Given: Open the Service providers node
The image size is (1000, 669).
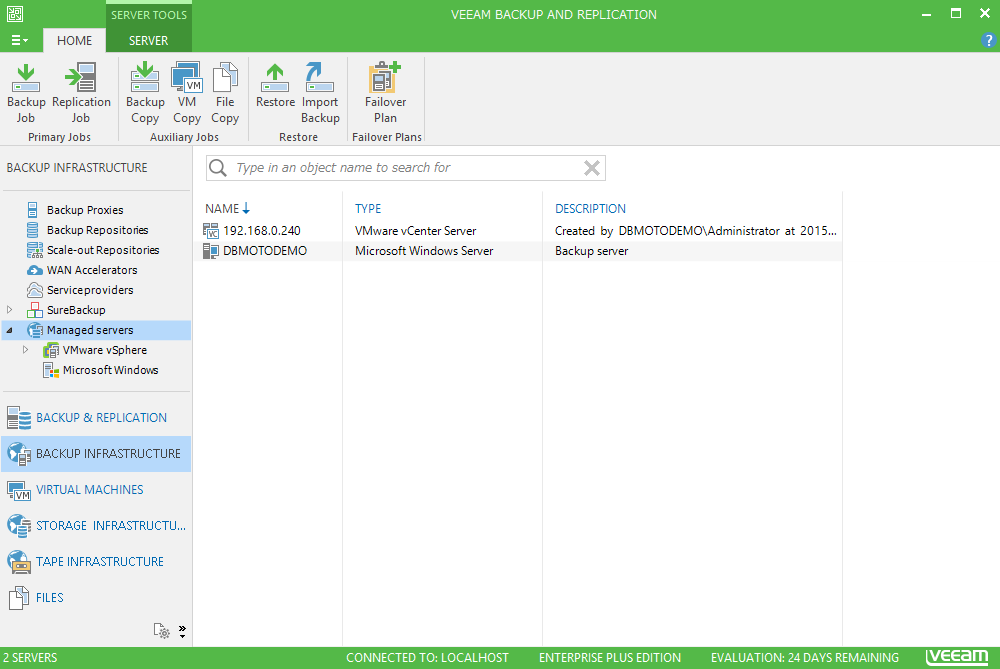Looking at the screenshot, I should pos(90,290).
